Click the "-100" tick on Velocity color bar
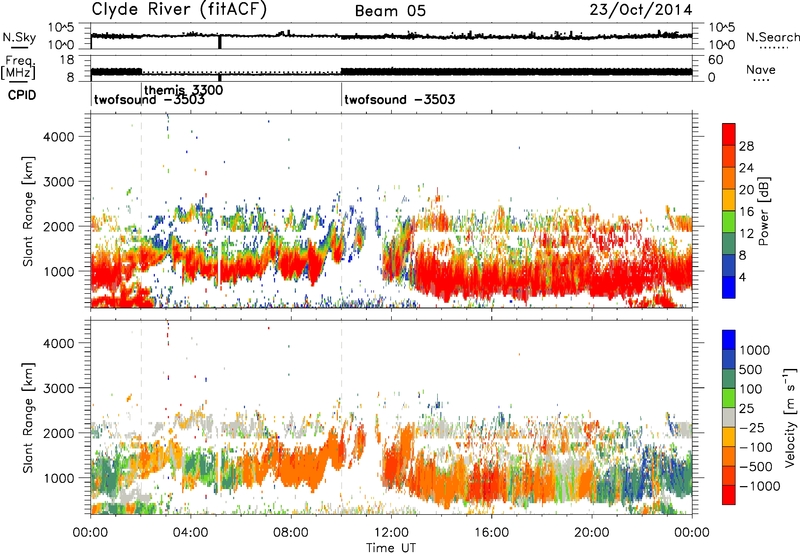 [x=756, y=447]
